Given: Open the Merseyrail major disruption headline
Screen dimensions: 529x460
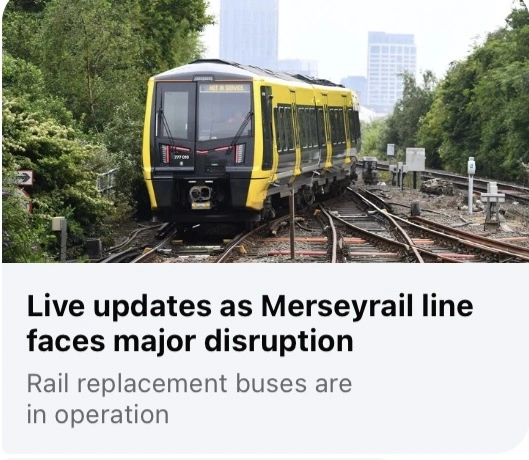Looking at the screenshot, I should (x=250, y=323).
